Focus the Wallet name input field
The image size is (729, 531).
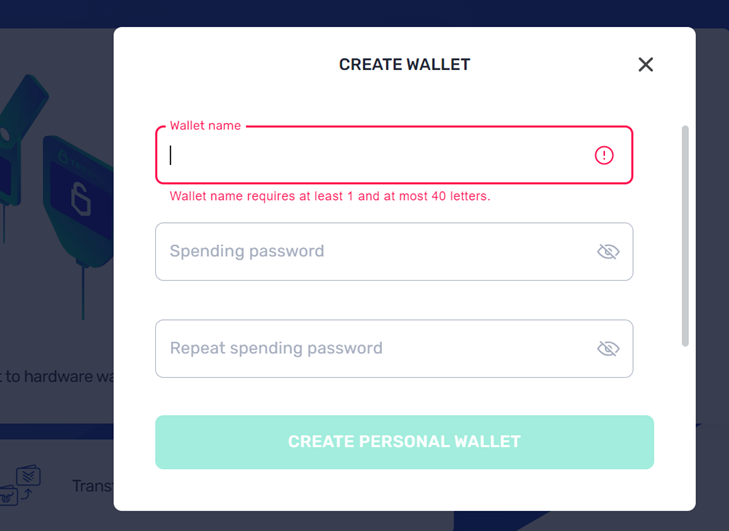click(x=394, y=155)
